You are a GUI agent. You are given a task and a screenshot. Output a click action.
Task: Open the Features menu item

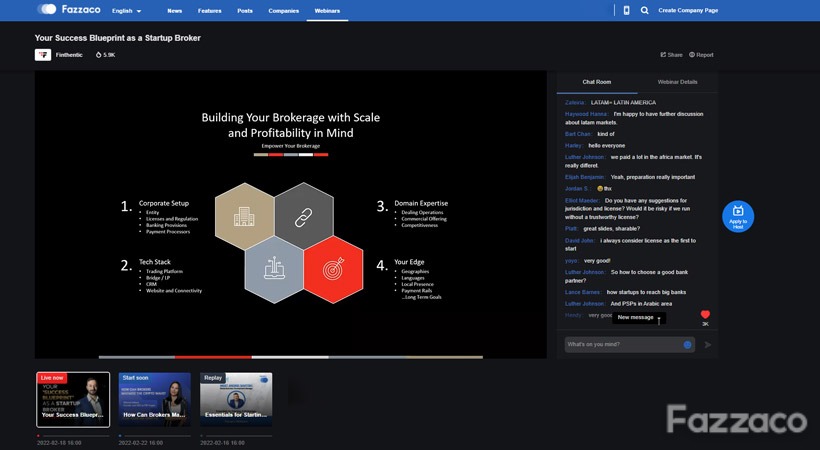pyautogui.click(x=210, y=11)
